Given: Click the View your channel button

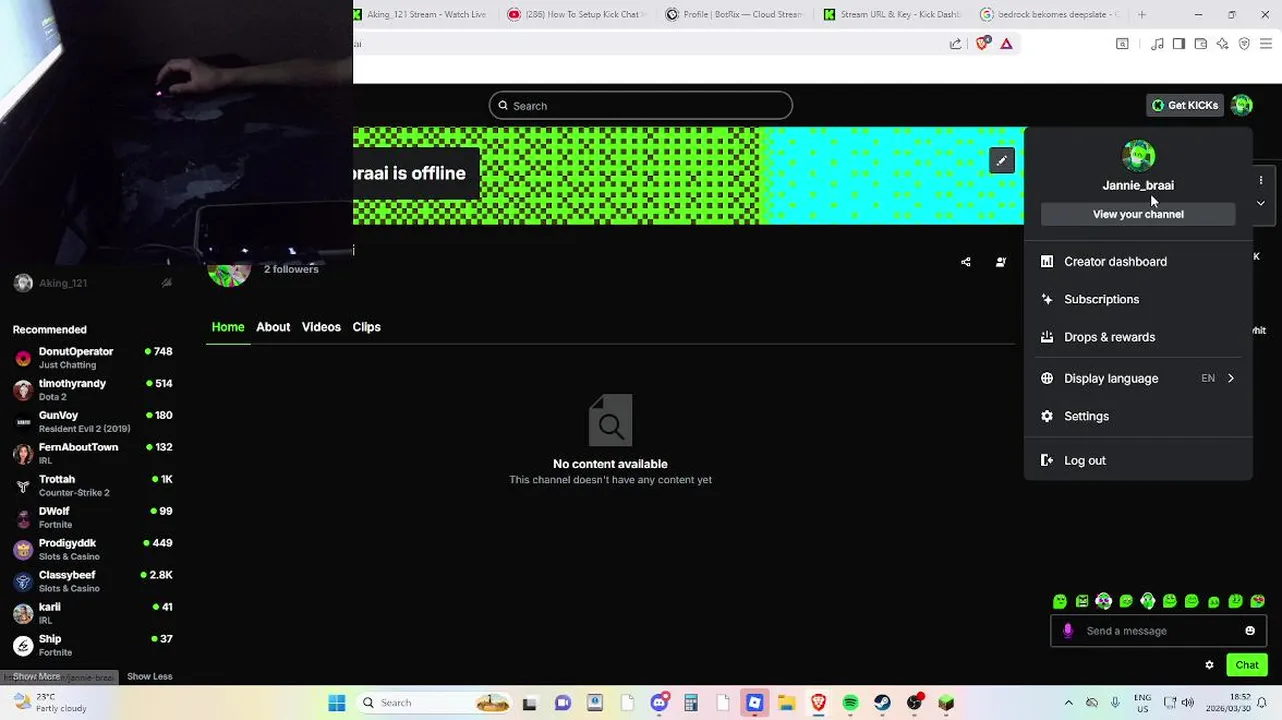Looking at the screenshot, I should tap(1138, 214).
